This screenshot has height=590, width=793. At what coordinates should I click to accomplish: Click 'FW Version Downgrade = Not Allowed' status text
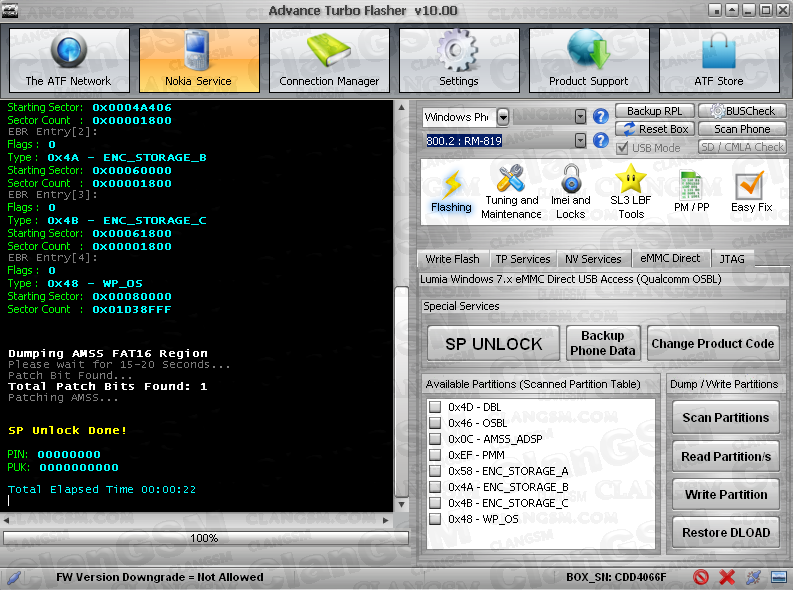pyautogui.click(x=160, y=577)
